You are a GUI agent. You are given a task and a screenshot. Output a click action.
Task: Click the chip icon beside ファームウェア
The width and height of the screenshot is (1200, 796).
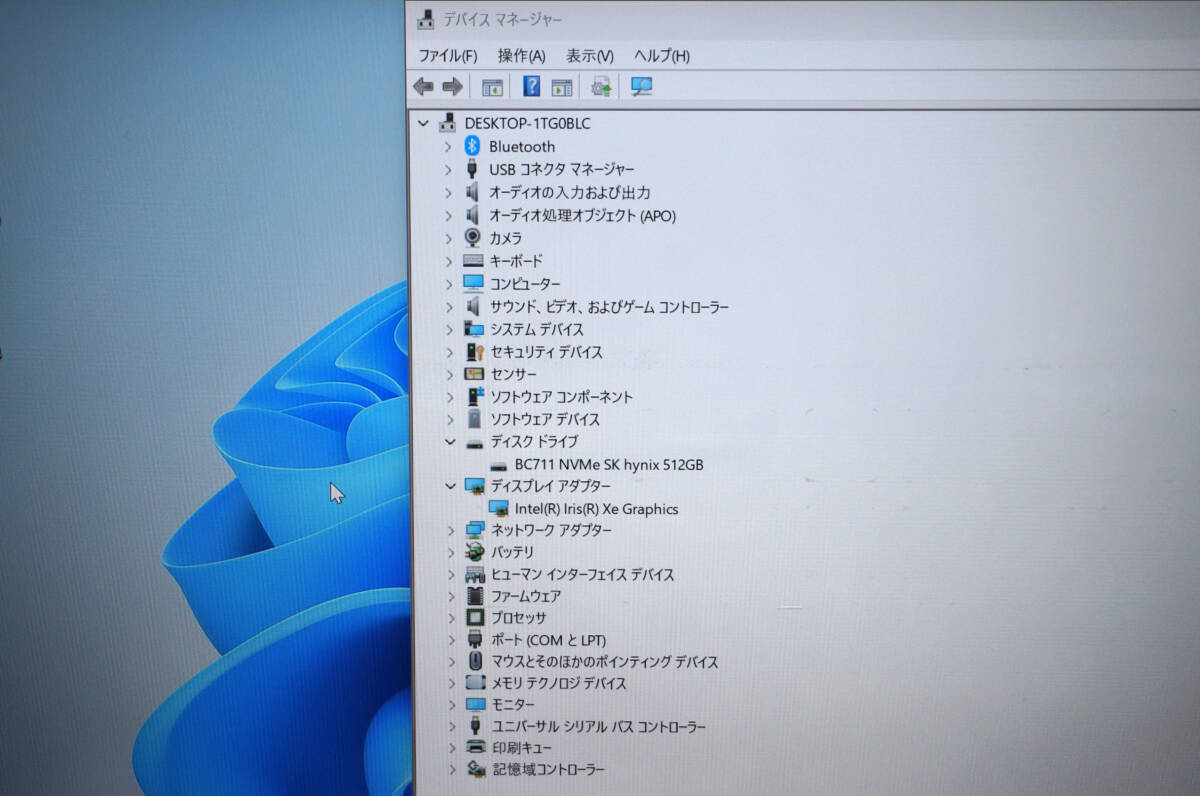(x=476, y=596)
